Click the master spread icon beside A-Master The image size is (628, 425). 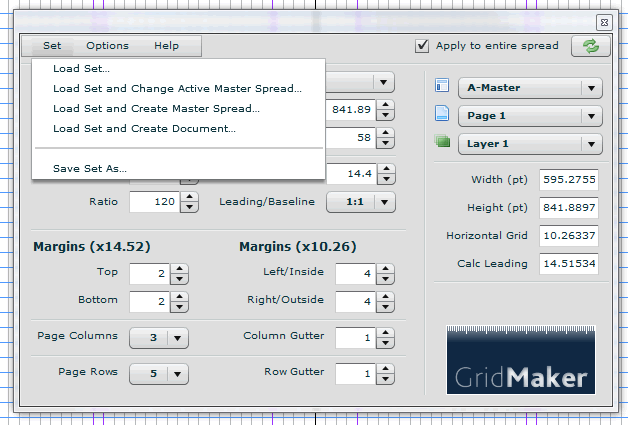pyautogui.click(x=442, y=86)
